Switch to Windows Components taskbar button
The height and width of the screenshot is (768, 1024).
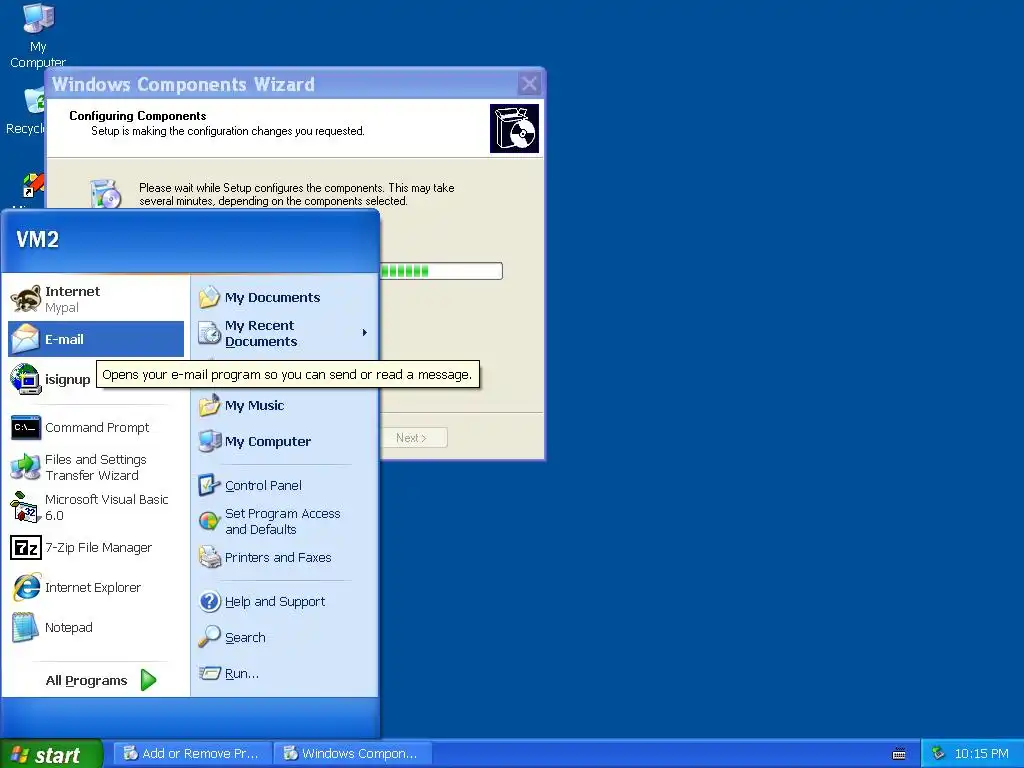(353, 754)
